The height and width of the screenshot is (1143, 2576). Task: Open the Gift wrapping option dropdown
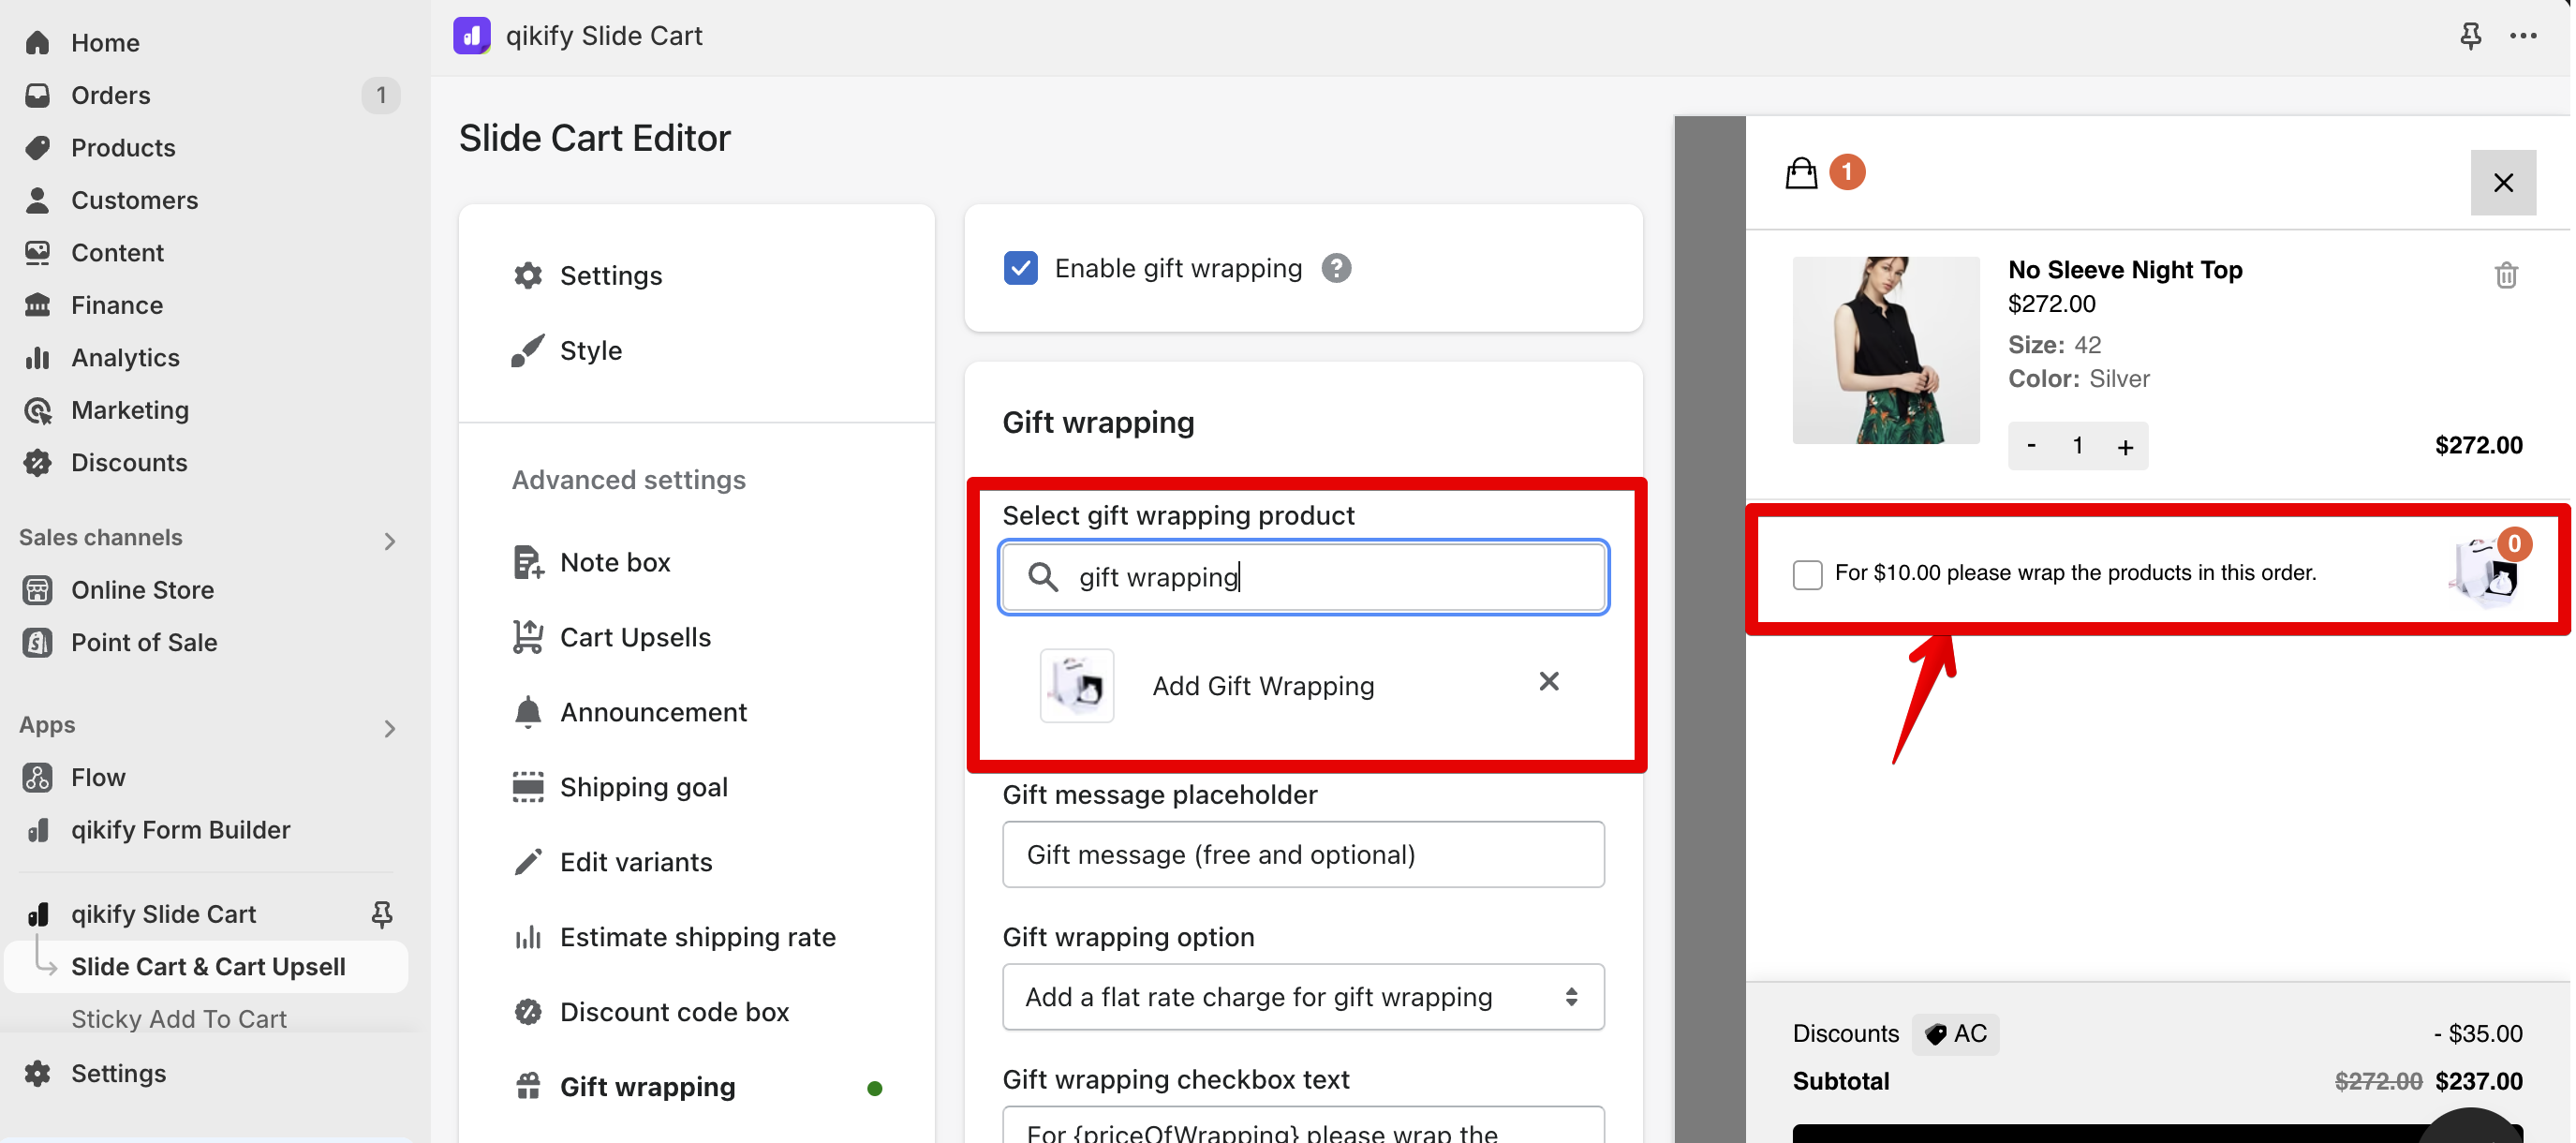[x=1303, y=997]
